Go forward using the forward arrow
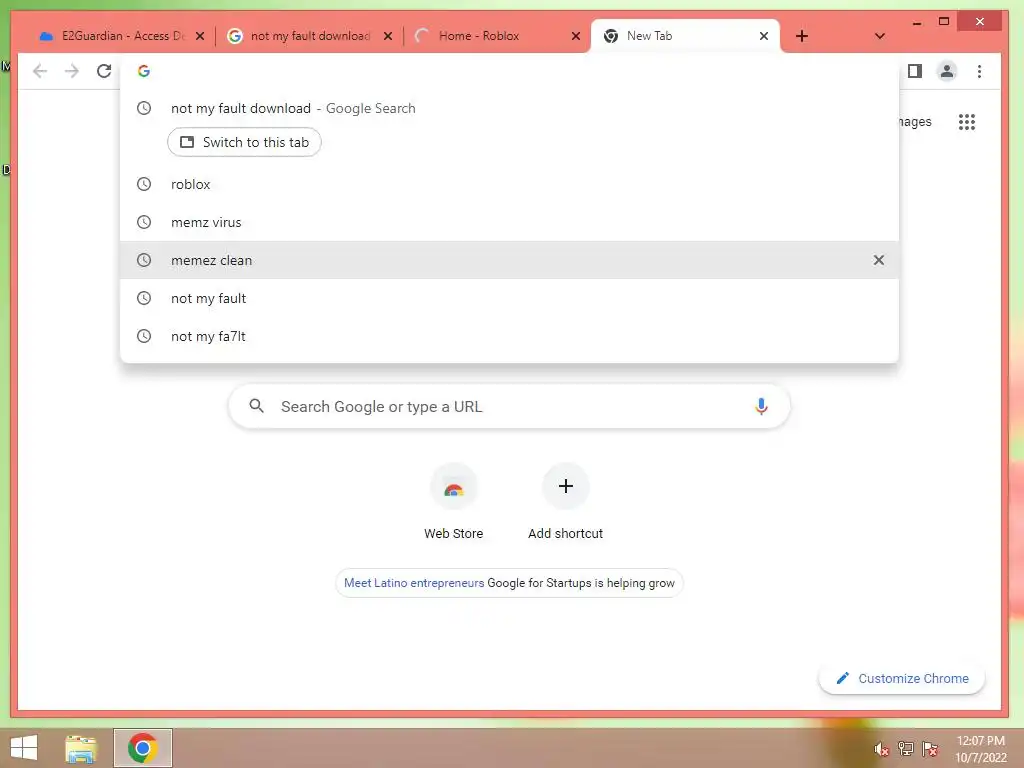This screenshot has width=1024, height=768. click(72, 71)
